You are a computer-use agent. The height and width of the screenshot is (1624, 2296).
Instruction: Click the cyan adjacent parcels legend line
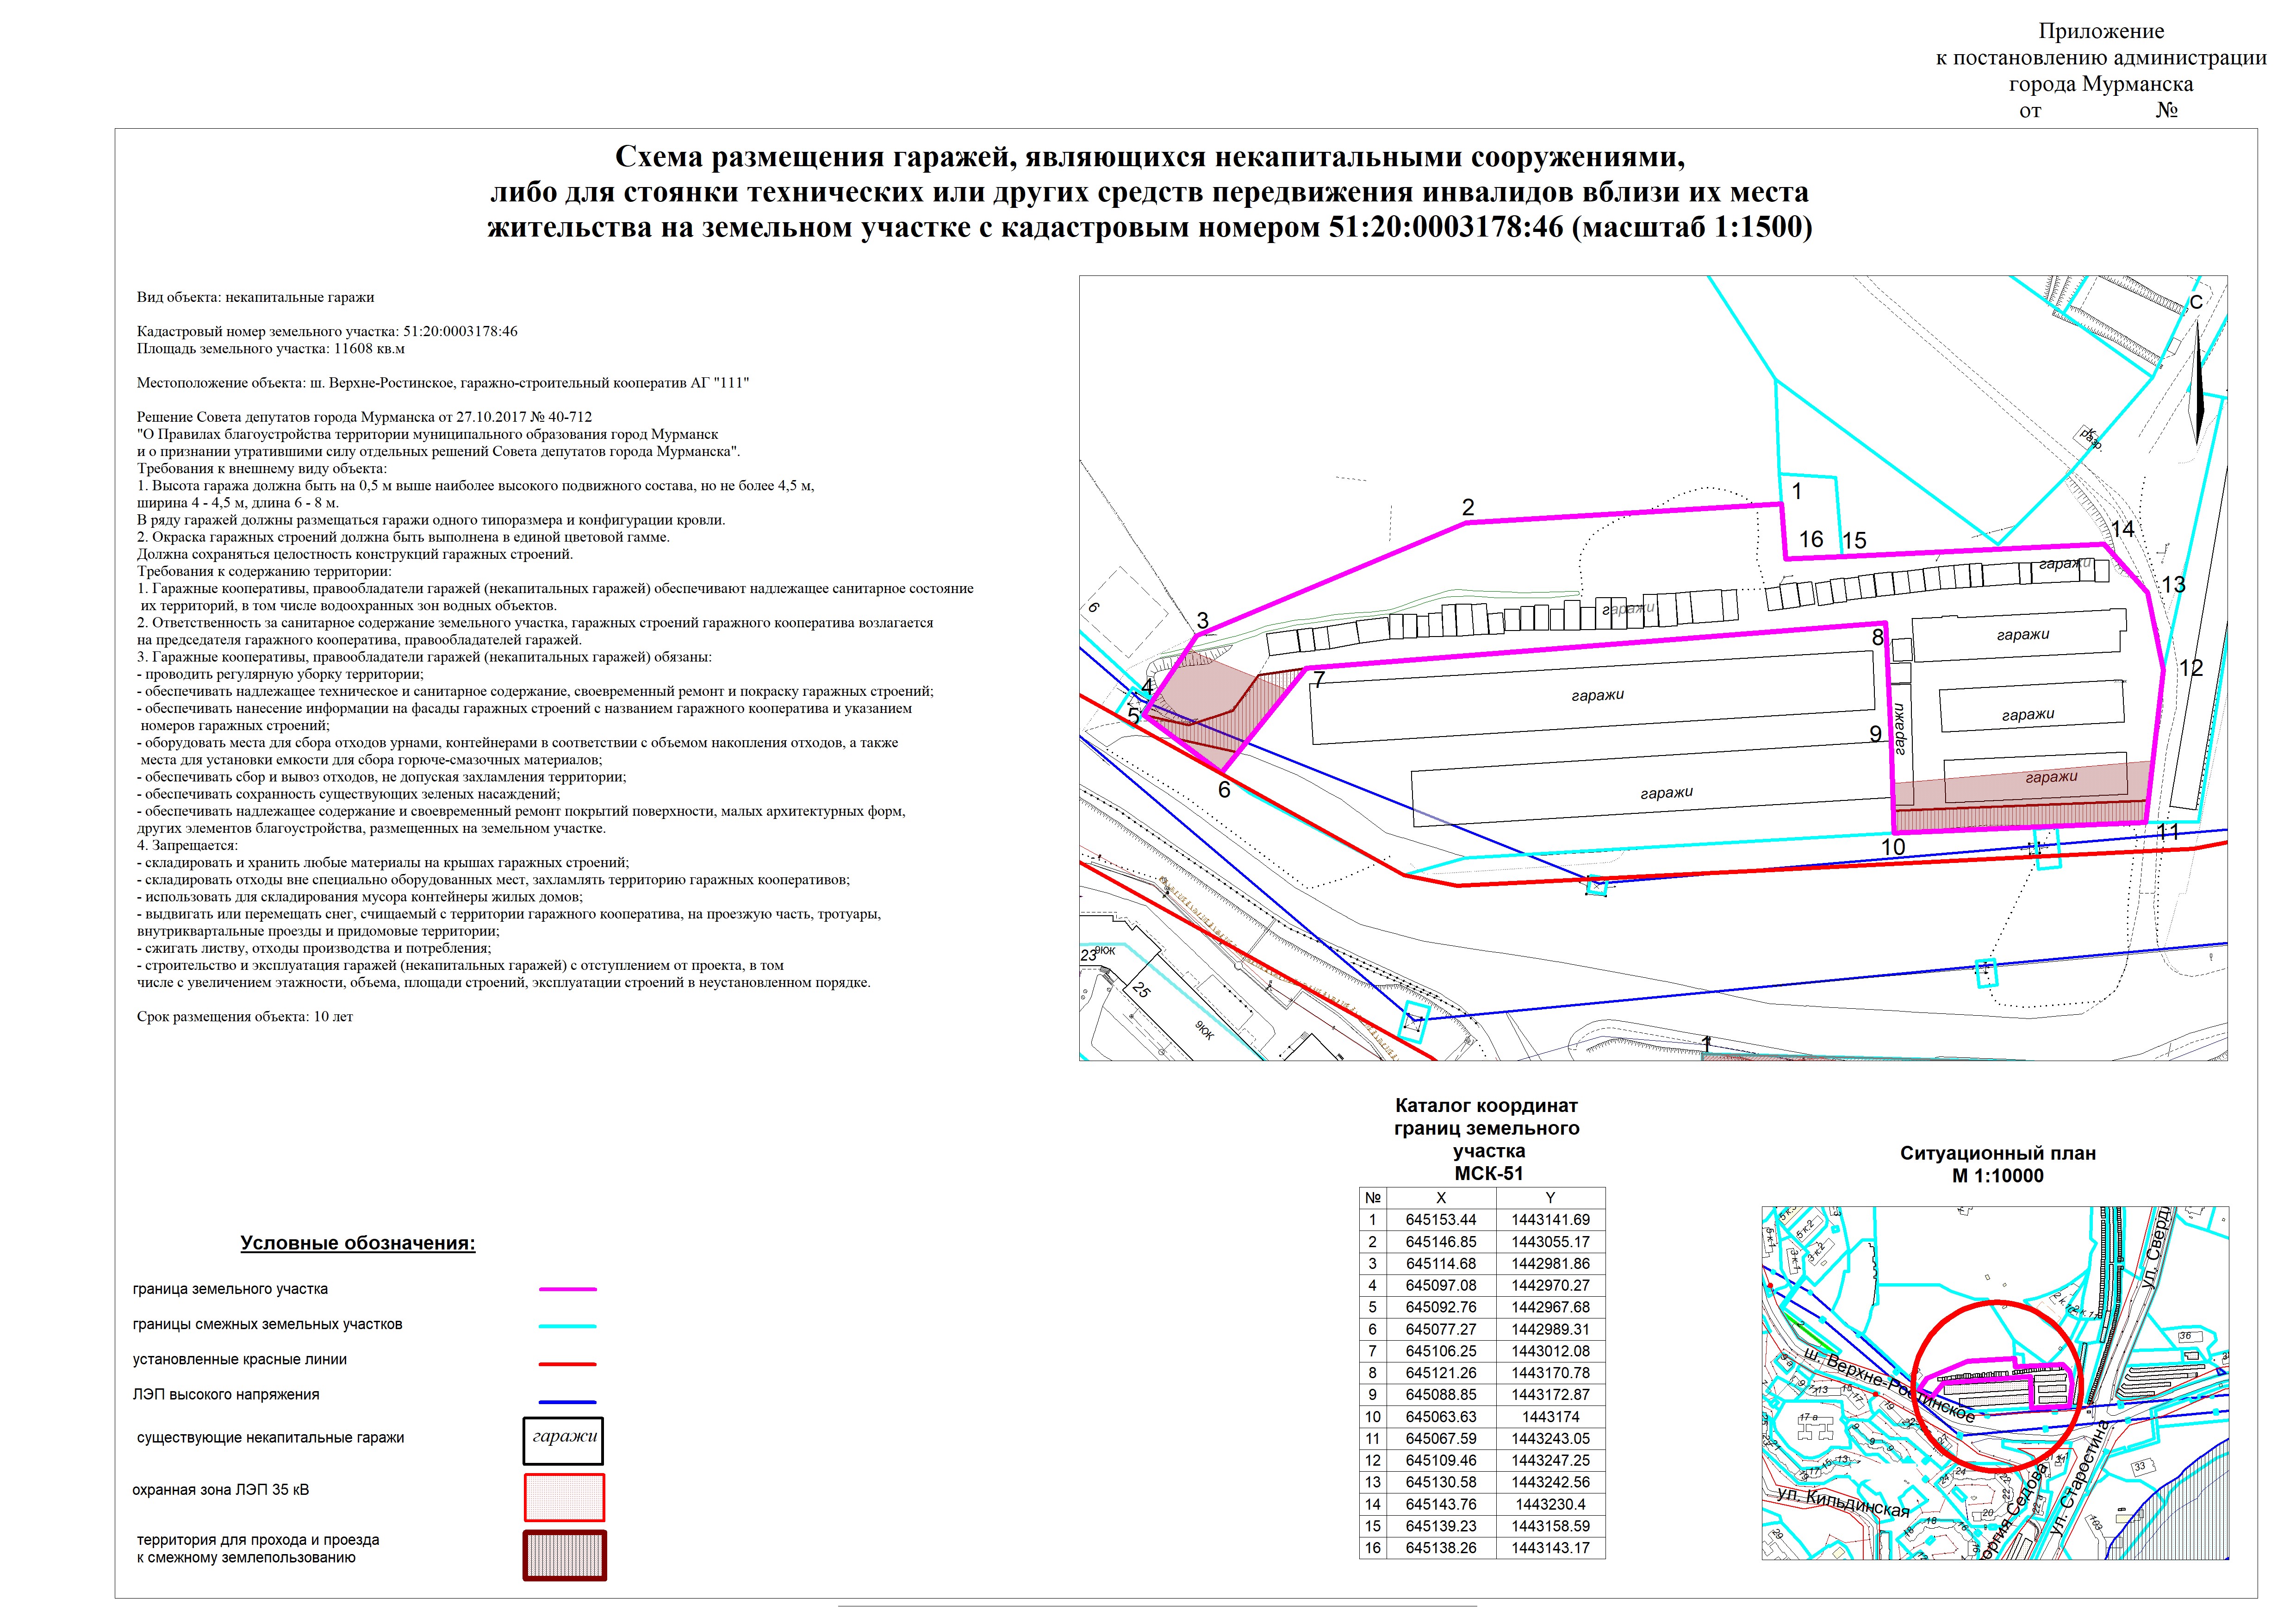pyautogui.click(x=567, y=1326)
